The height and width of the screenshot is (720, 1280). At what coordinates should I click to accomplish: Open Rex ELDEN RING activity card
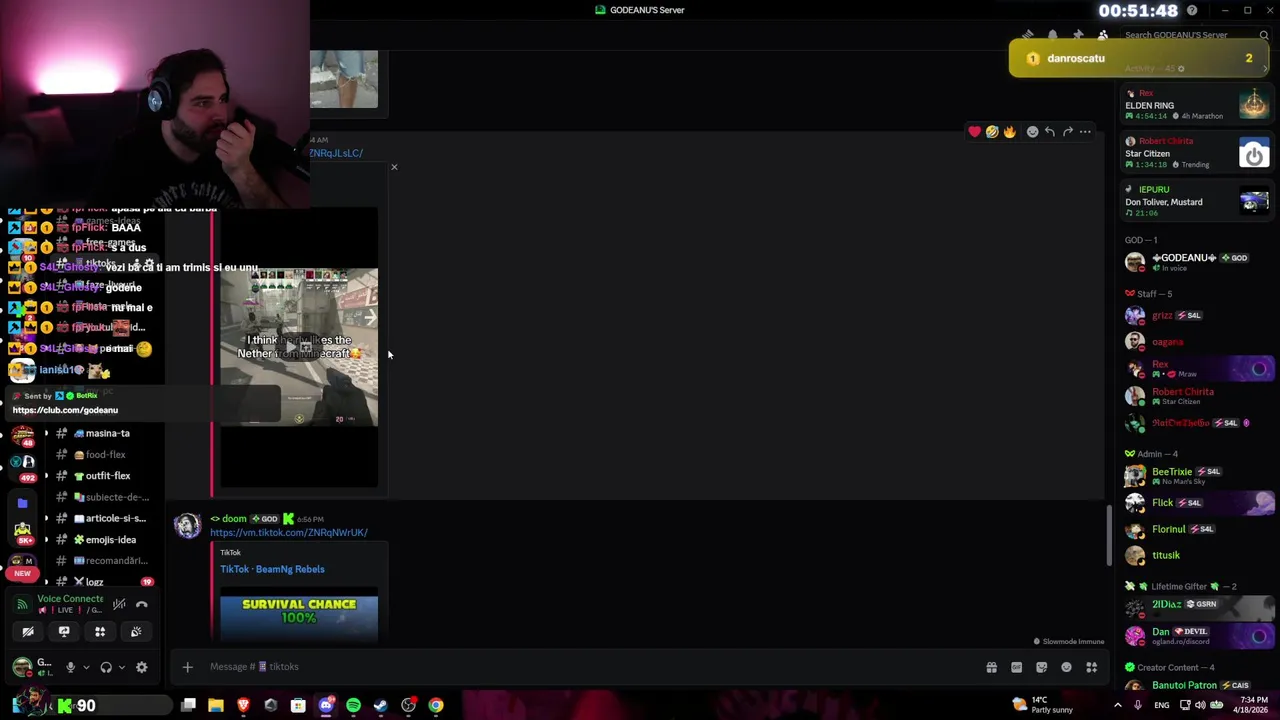1196,104
